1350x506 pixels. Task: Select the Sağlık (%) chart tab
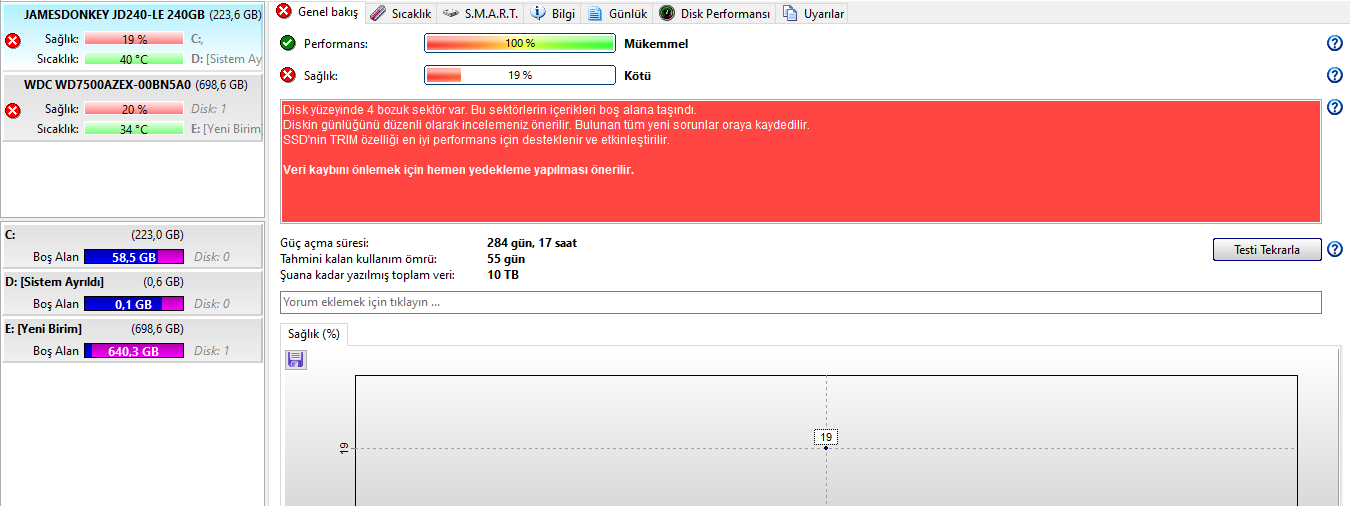[x=314, y=334]
